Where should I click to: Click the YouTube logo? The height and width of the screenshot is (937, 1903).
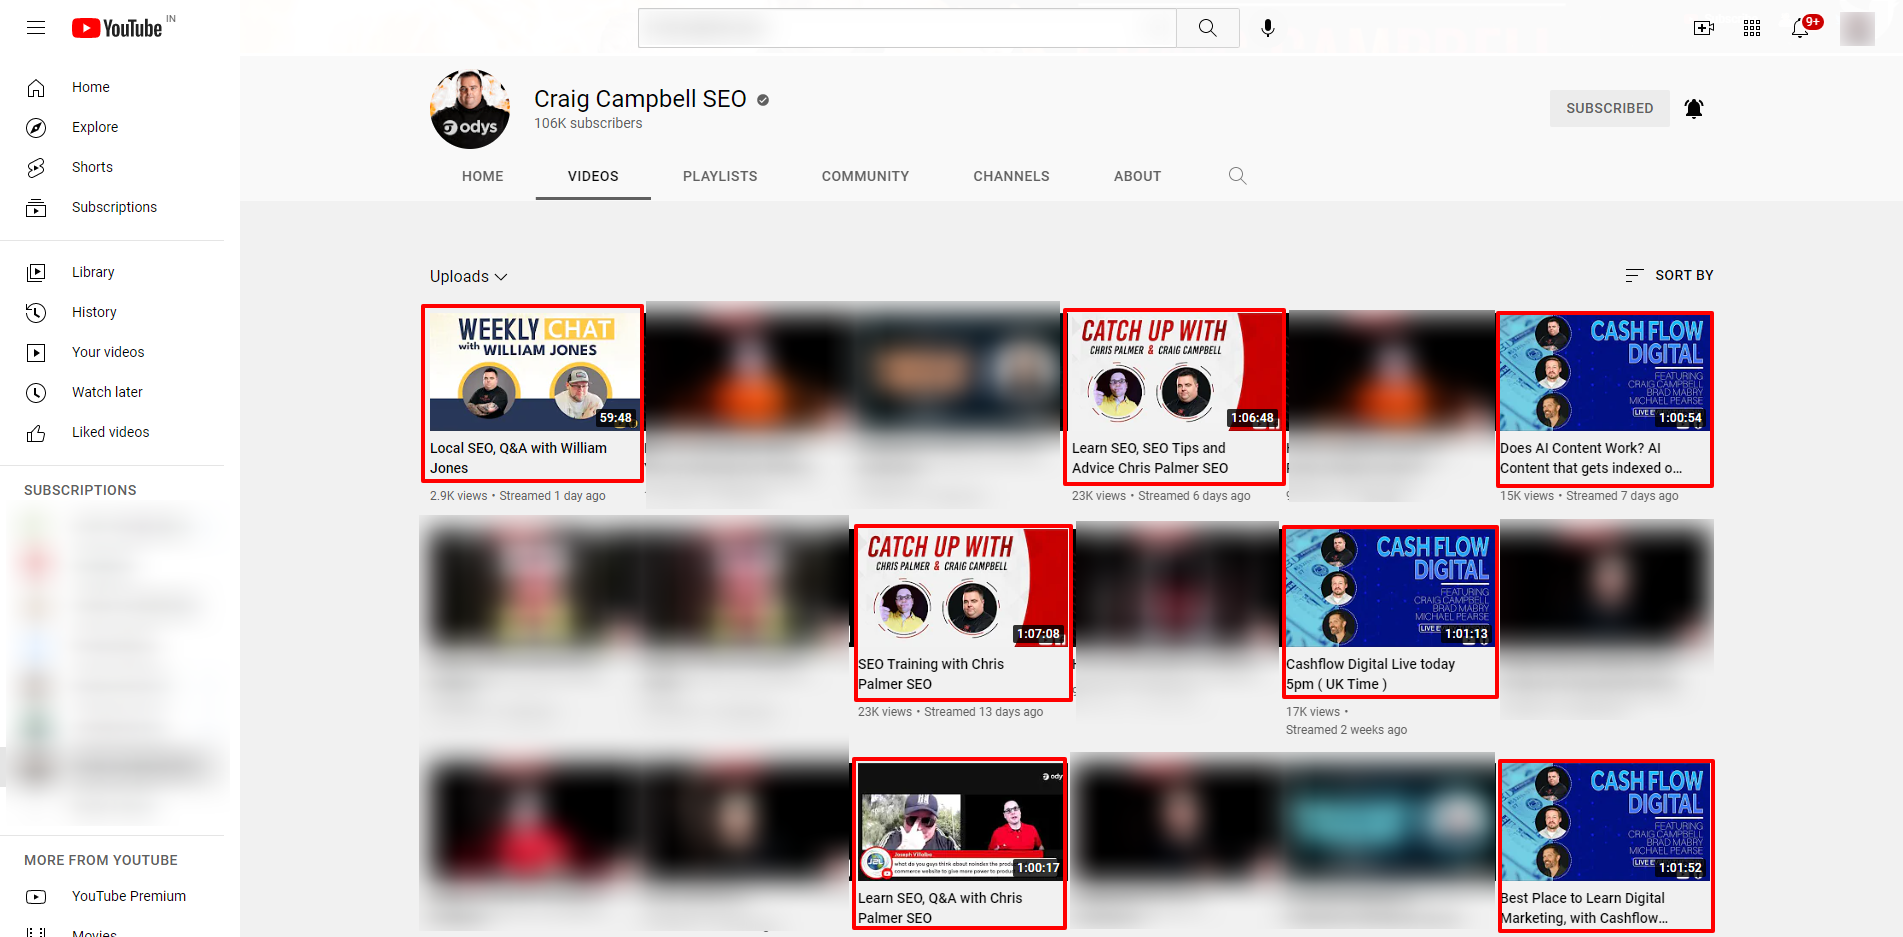(x=117, y=28)
